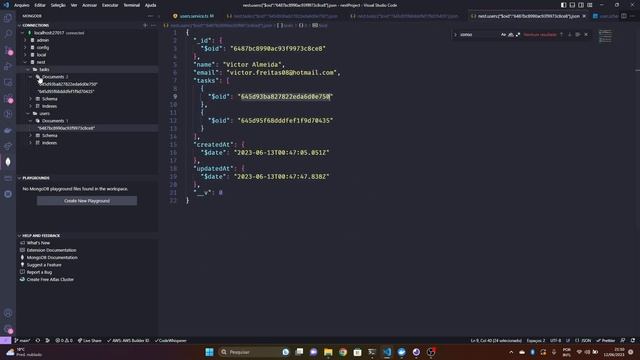
Task: Open the Terminal menu
Action: pos(131,5)
